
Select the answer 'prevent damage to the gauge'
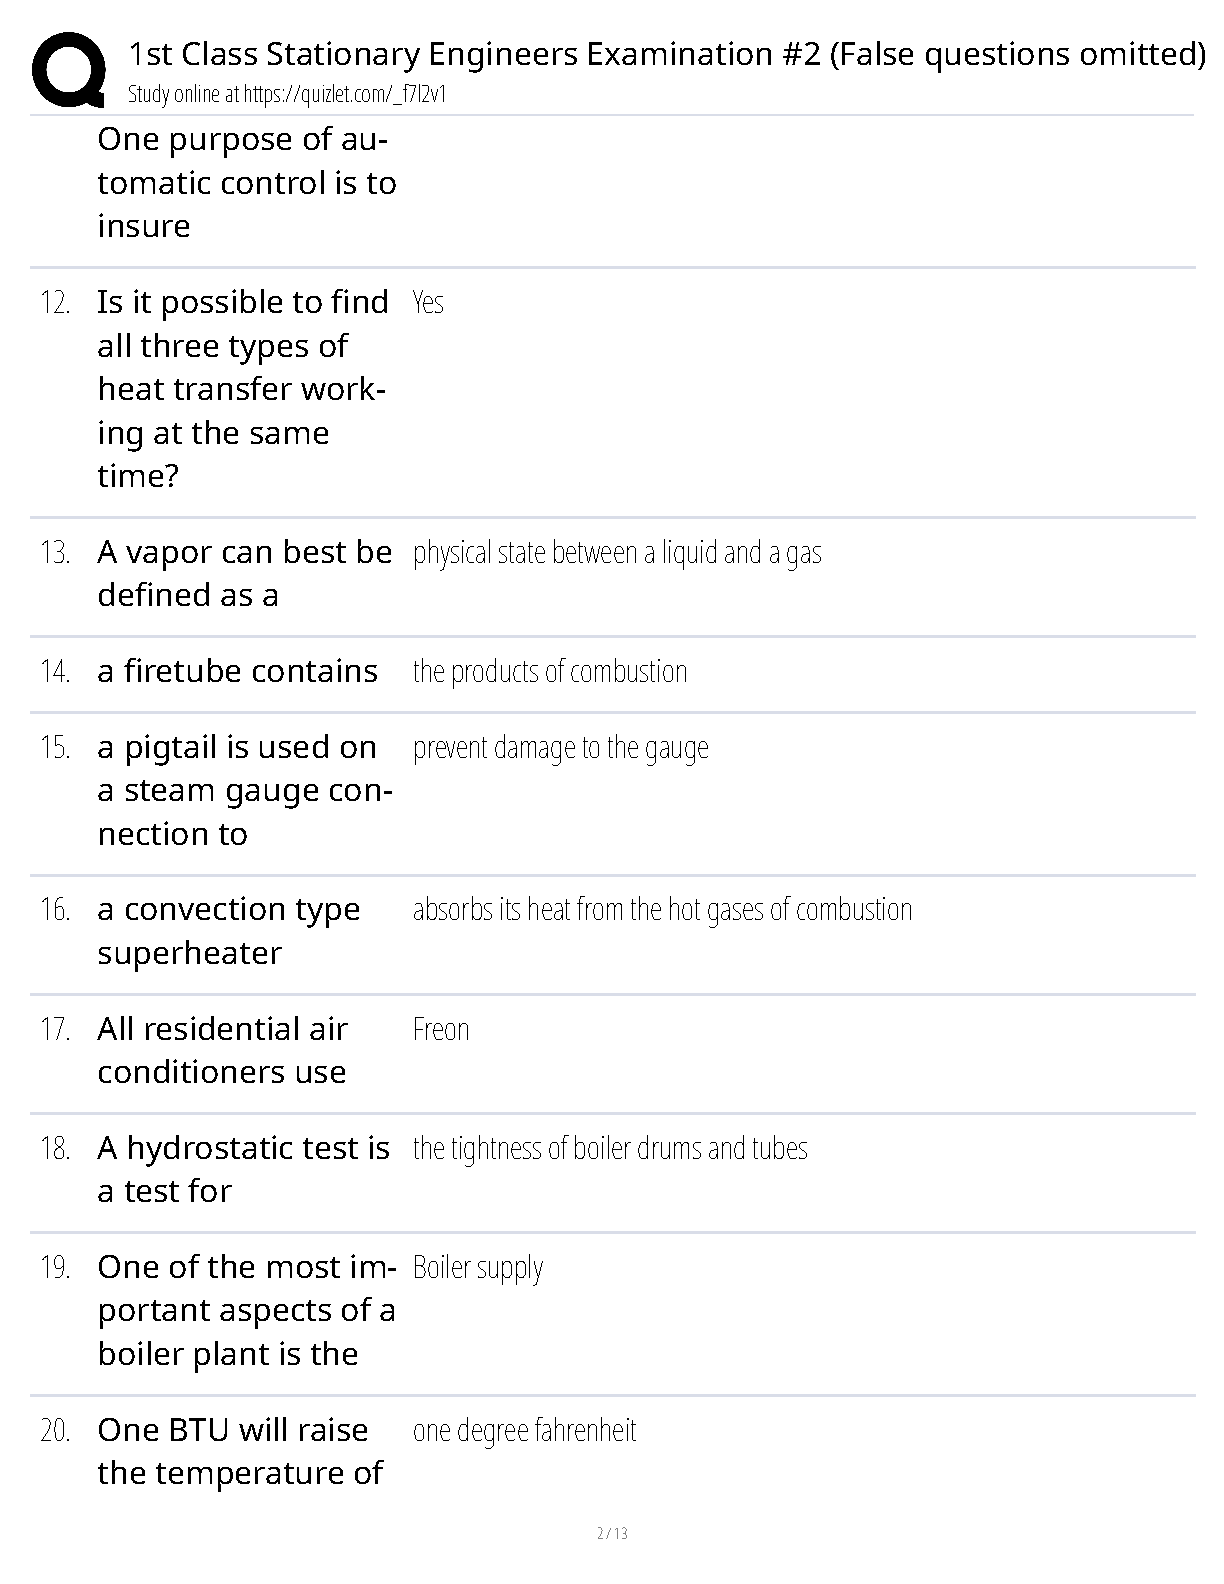click(561, 748)
